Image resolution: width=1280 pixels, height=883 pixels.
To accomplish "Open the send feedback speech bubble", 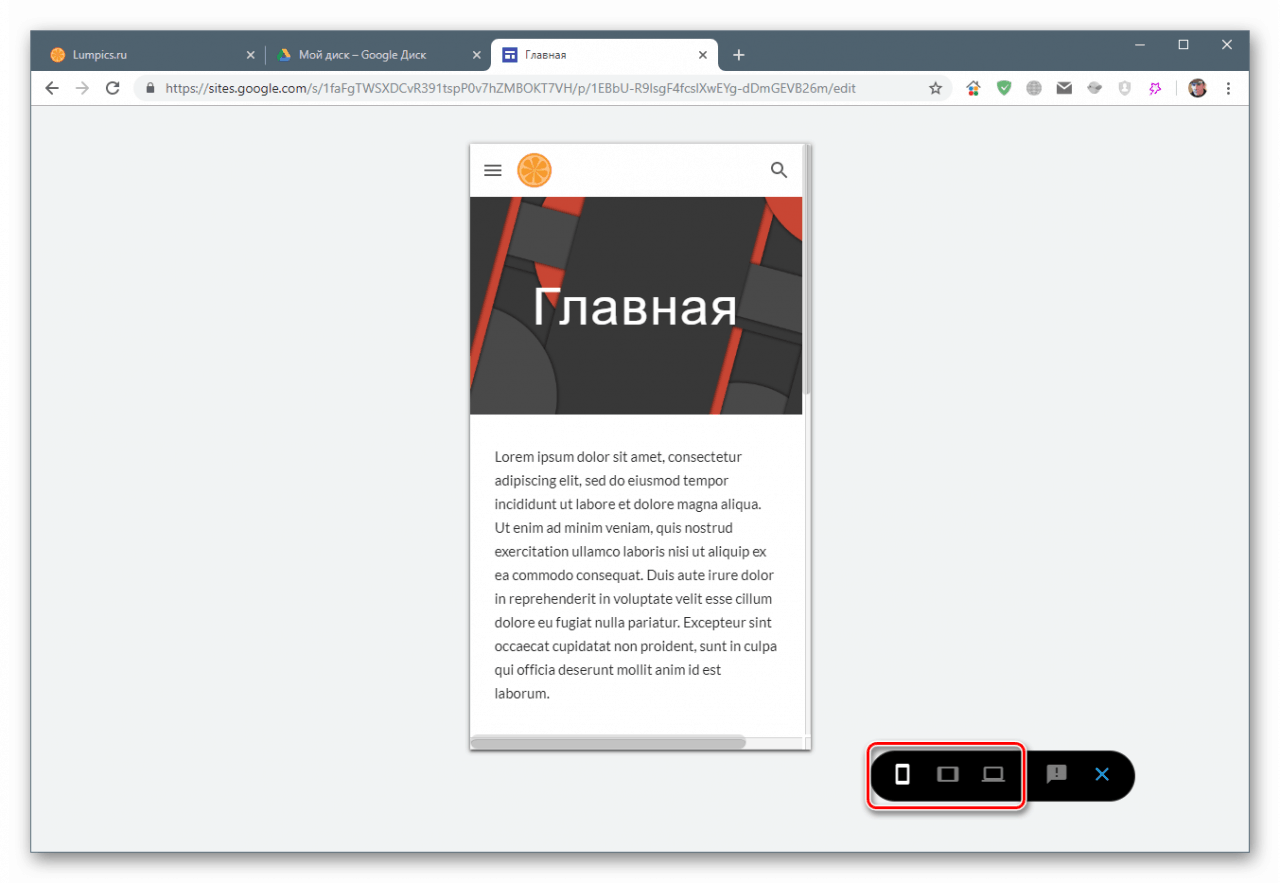I will [1056, 774].
